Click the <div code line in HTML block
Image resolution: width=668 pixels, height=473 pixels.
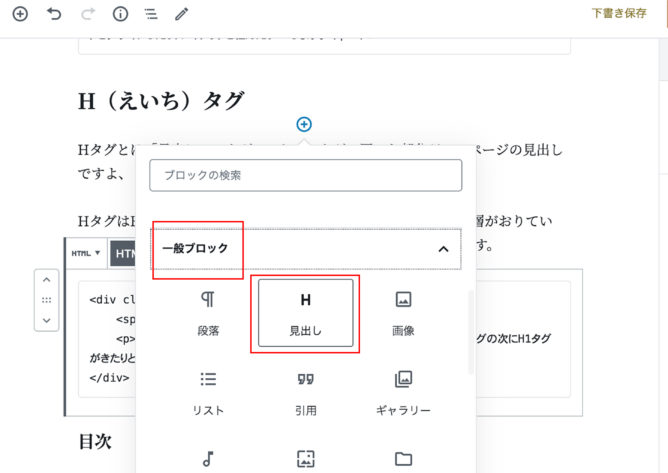(112, 300)
